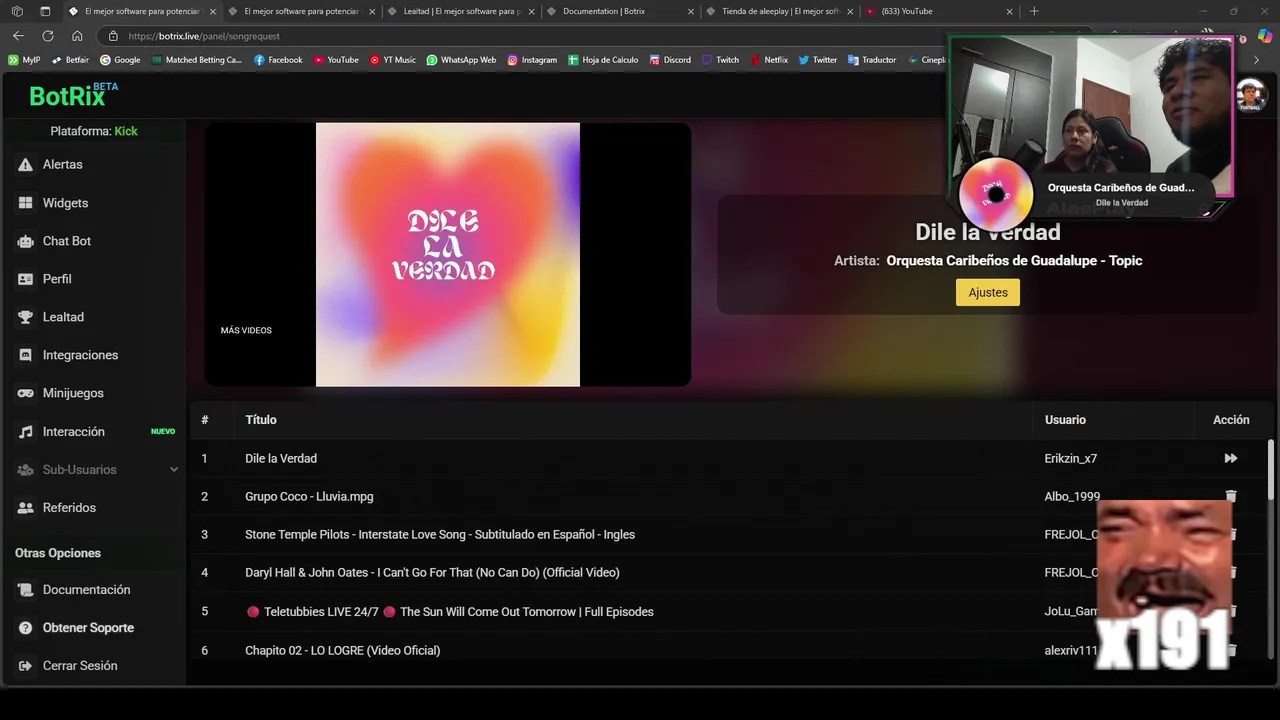Open the Instagram bookmark

click(x=532, y=60)
